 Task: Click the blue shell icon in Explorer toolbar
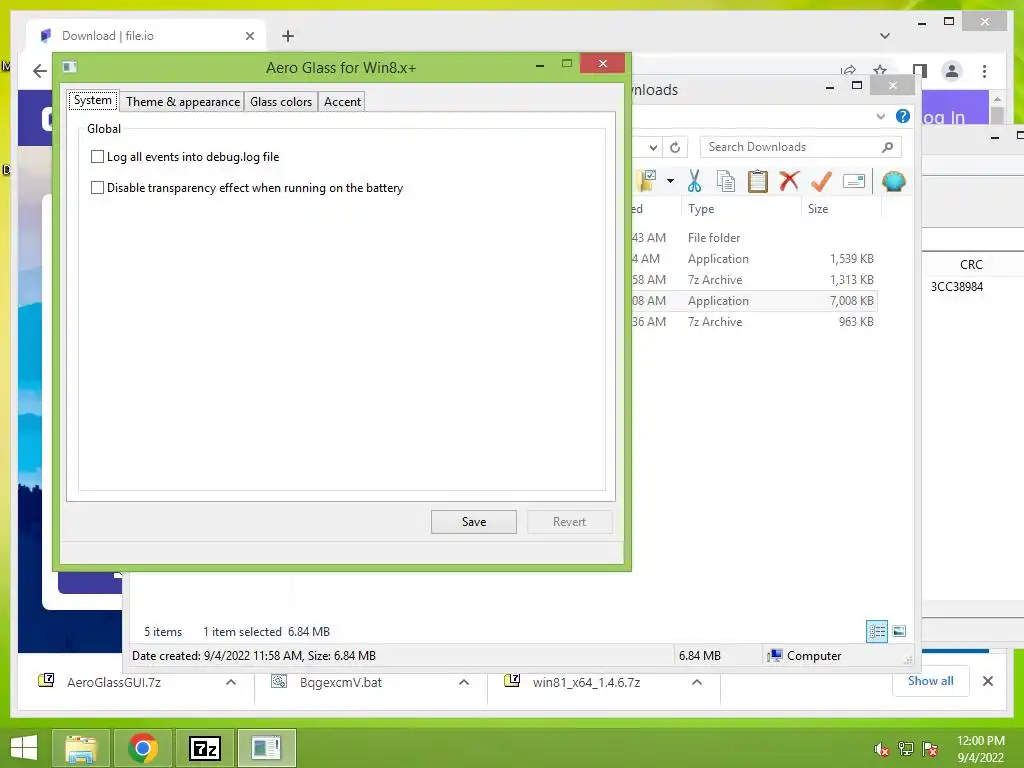point(893,181)
